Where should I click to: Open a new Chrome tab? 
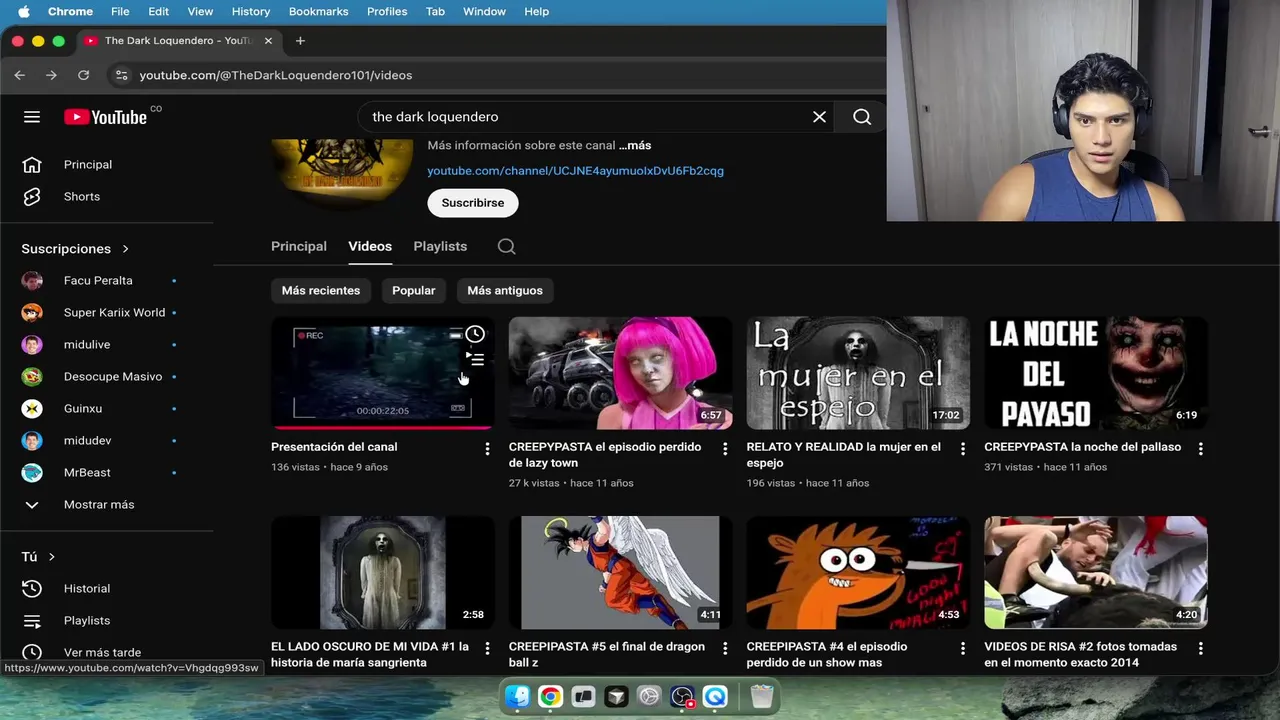click(300, 41)
